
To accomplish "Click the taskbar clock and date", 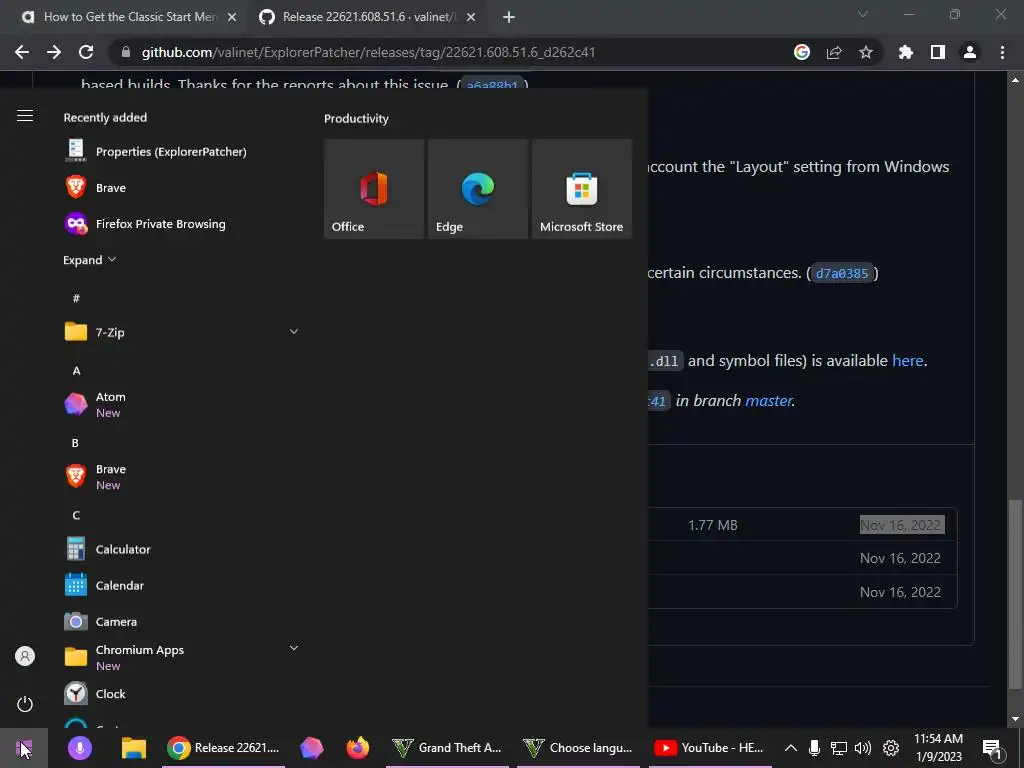I will pyautogui.click(x=938, y=748).
